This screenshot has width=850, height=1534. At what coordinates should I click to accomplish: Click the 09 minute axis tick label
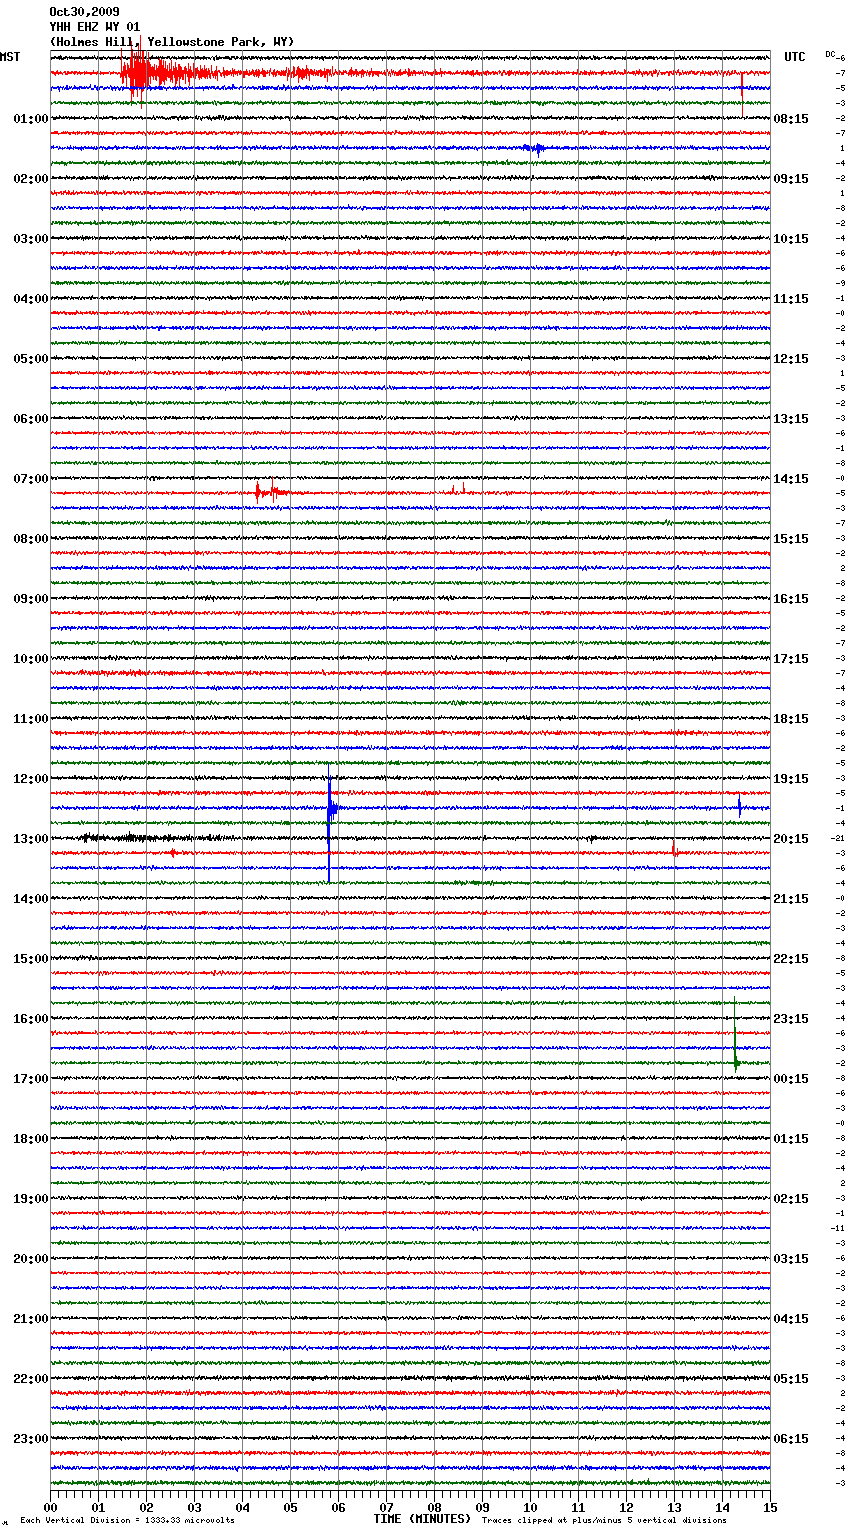point(483,1507)
